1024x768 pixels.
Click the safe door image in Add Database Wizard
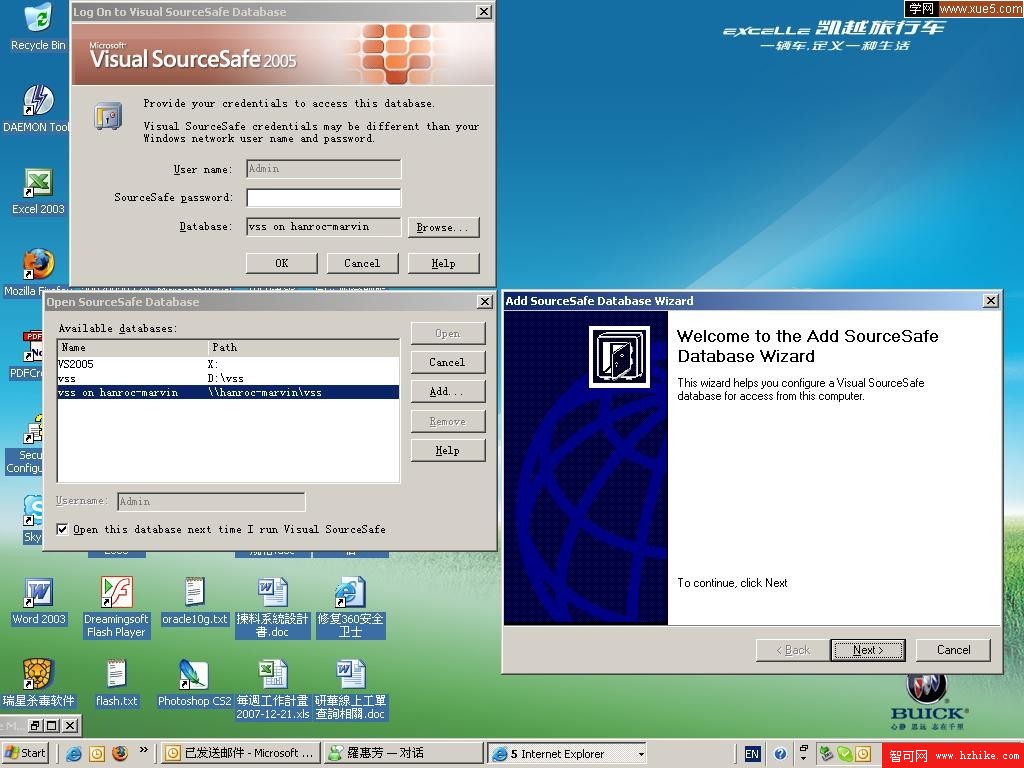click(x=619, y=357)
